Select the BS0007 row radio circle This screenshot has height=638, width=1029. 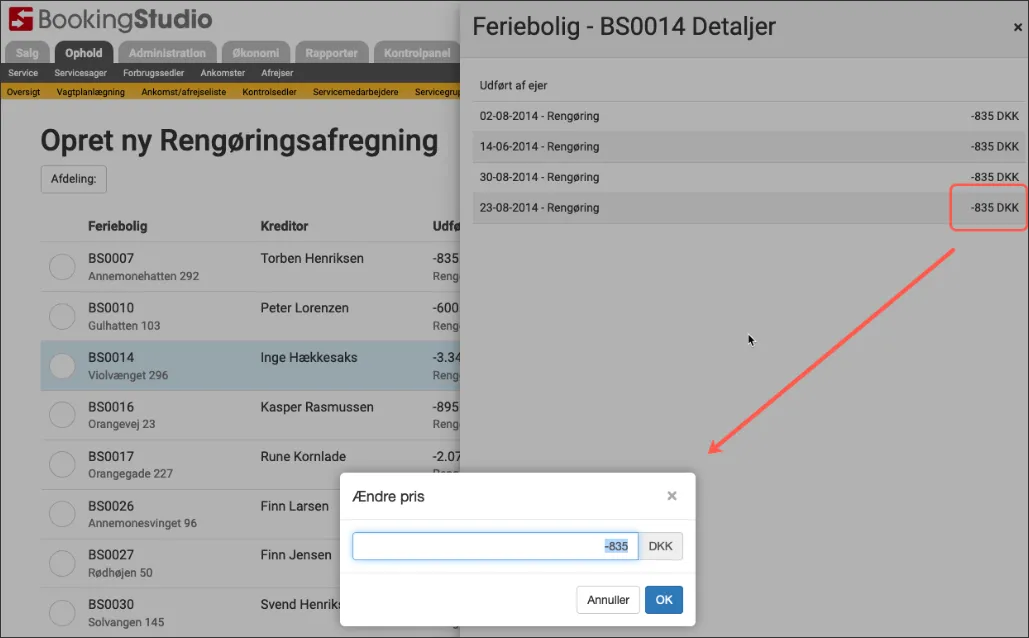pos(62,267)
